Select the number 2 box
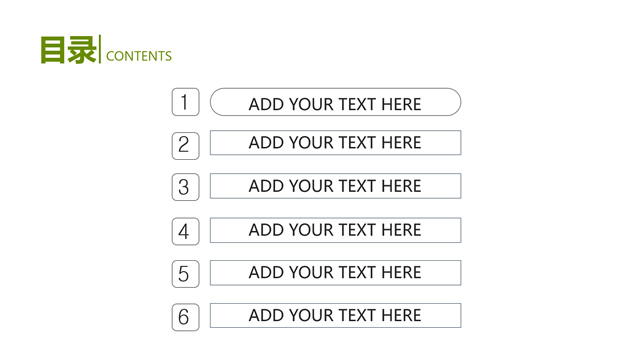The image size is (635, 361). point(185,146)
